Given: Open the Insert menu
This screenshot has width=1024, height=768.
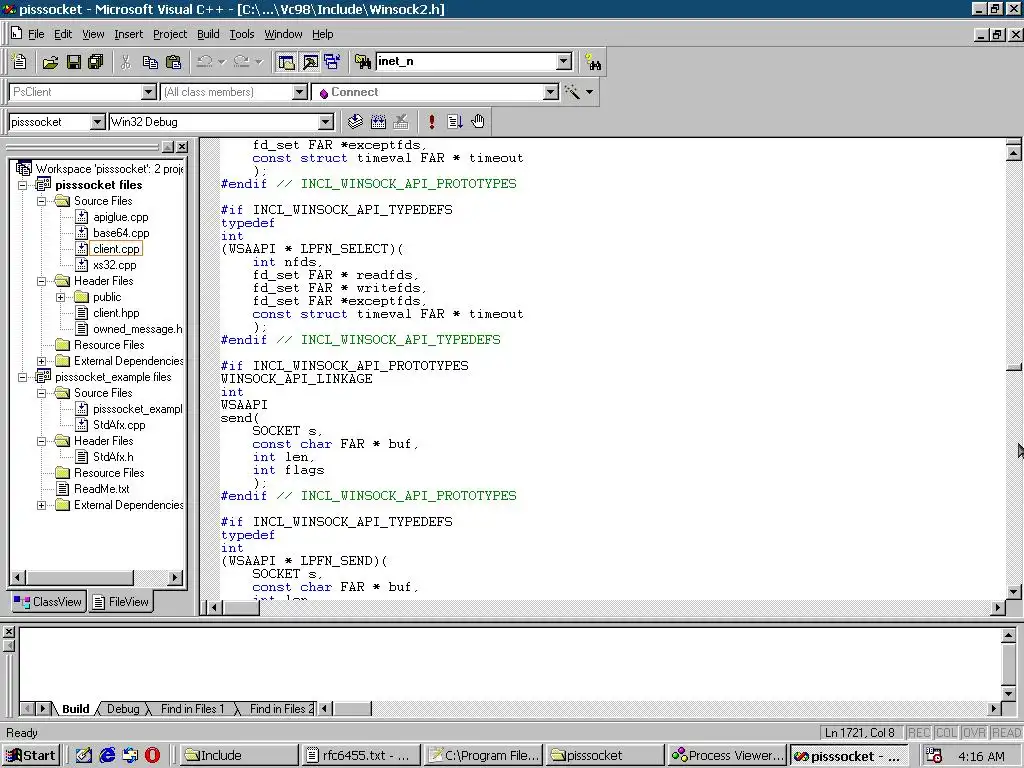Looking at the screenshot, I should 128,34.
